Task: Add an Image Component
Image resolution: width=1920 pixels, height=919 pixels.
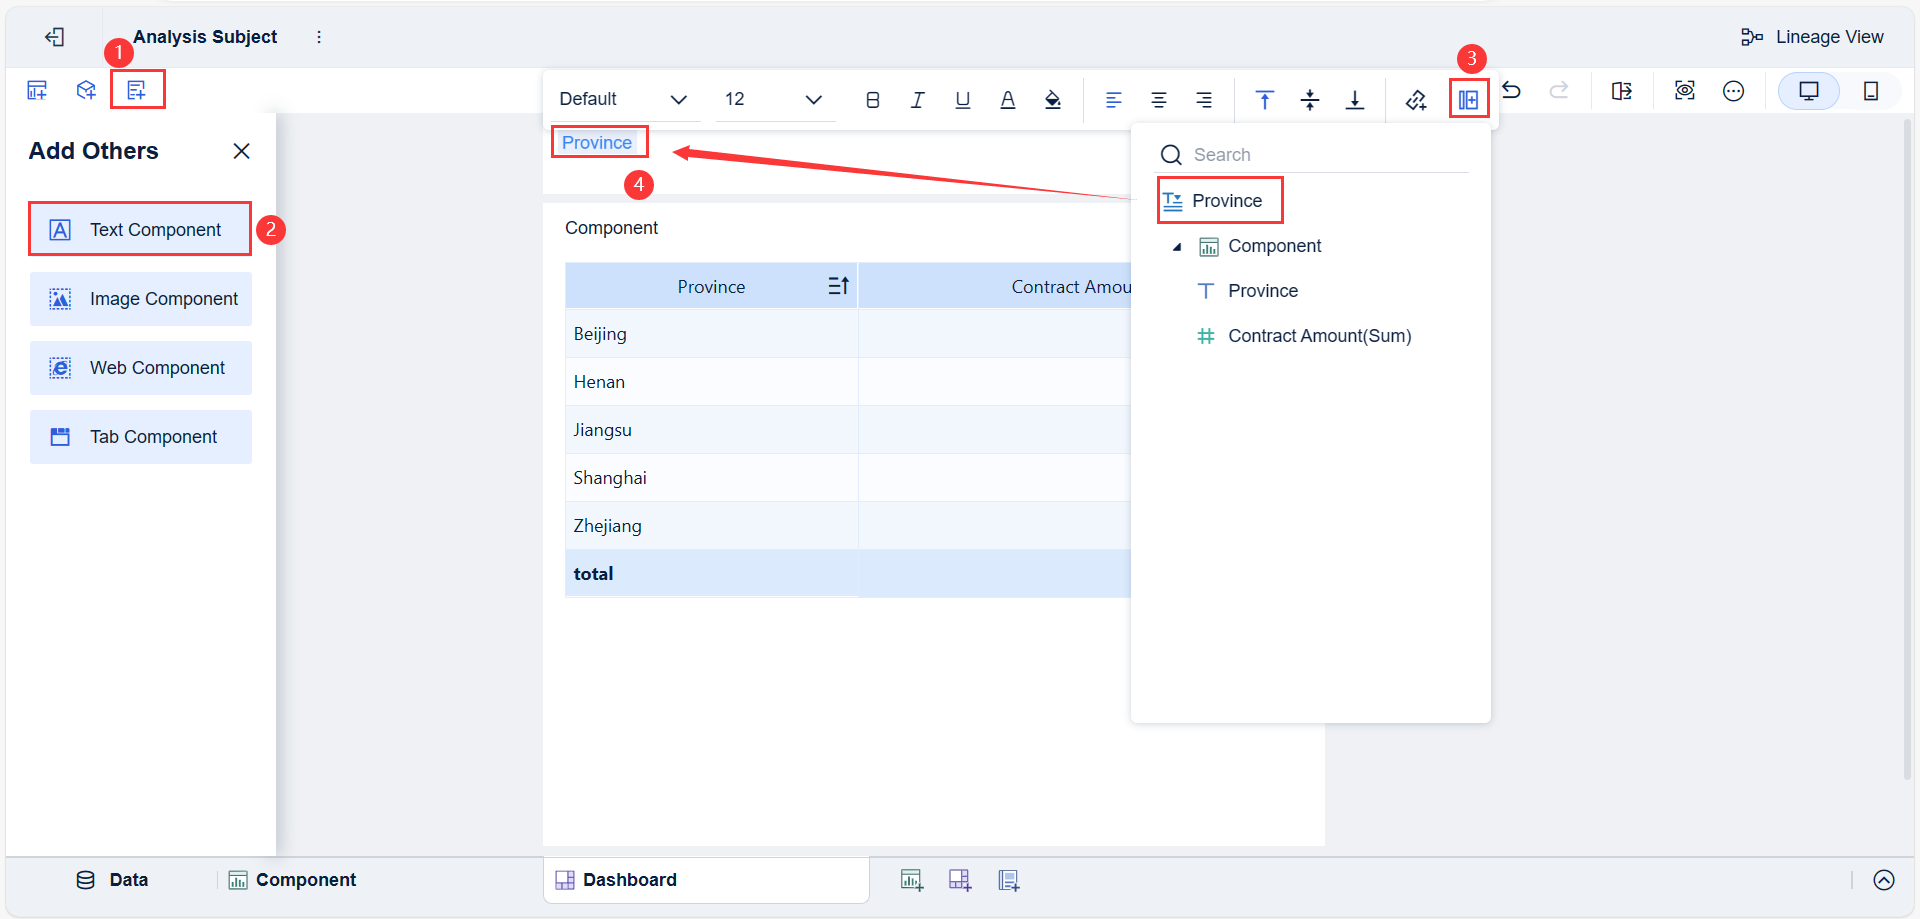Action: point(140,299)
